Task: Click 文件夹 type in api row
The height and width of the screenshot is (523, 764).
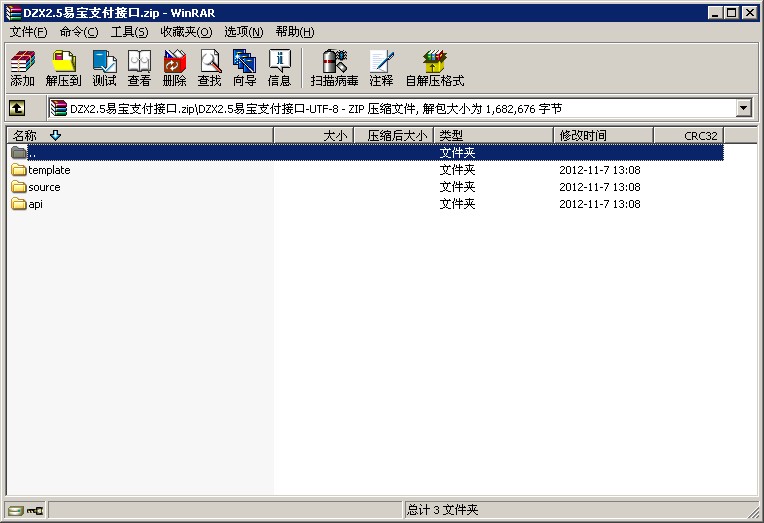Action: [x=457, y=204]
